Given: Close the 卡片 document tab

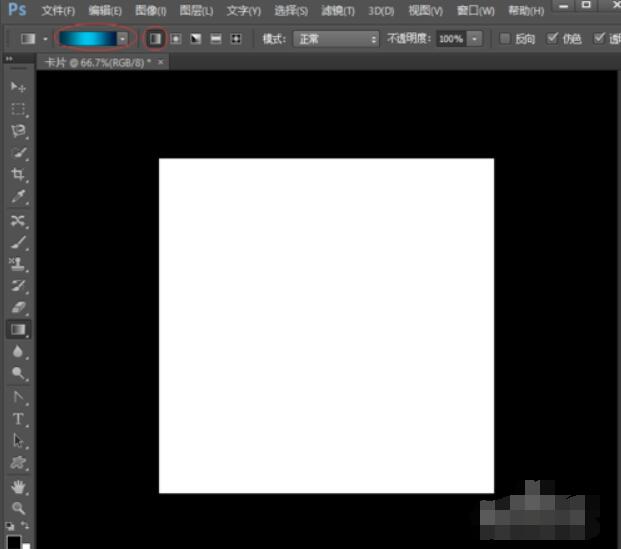Looking at the screenshot, I should (x=160, y=62).
